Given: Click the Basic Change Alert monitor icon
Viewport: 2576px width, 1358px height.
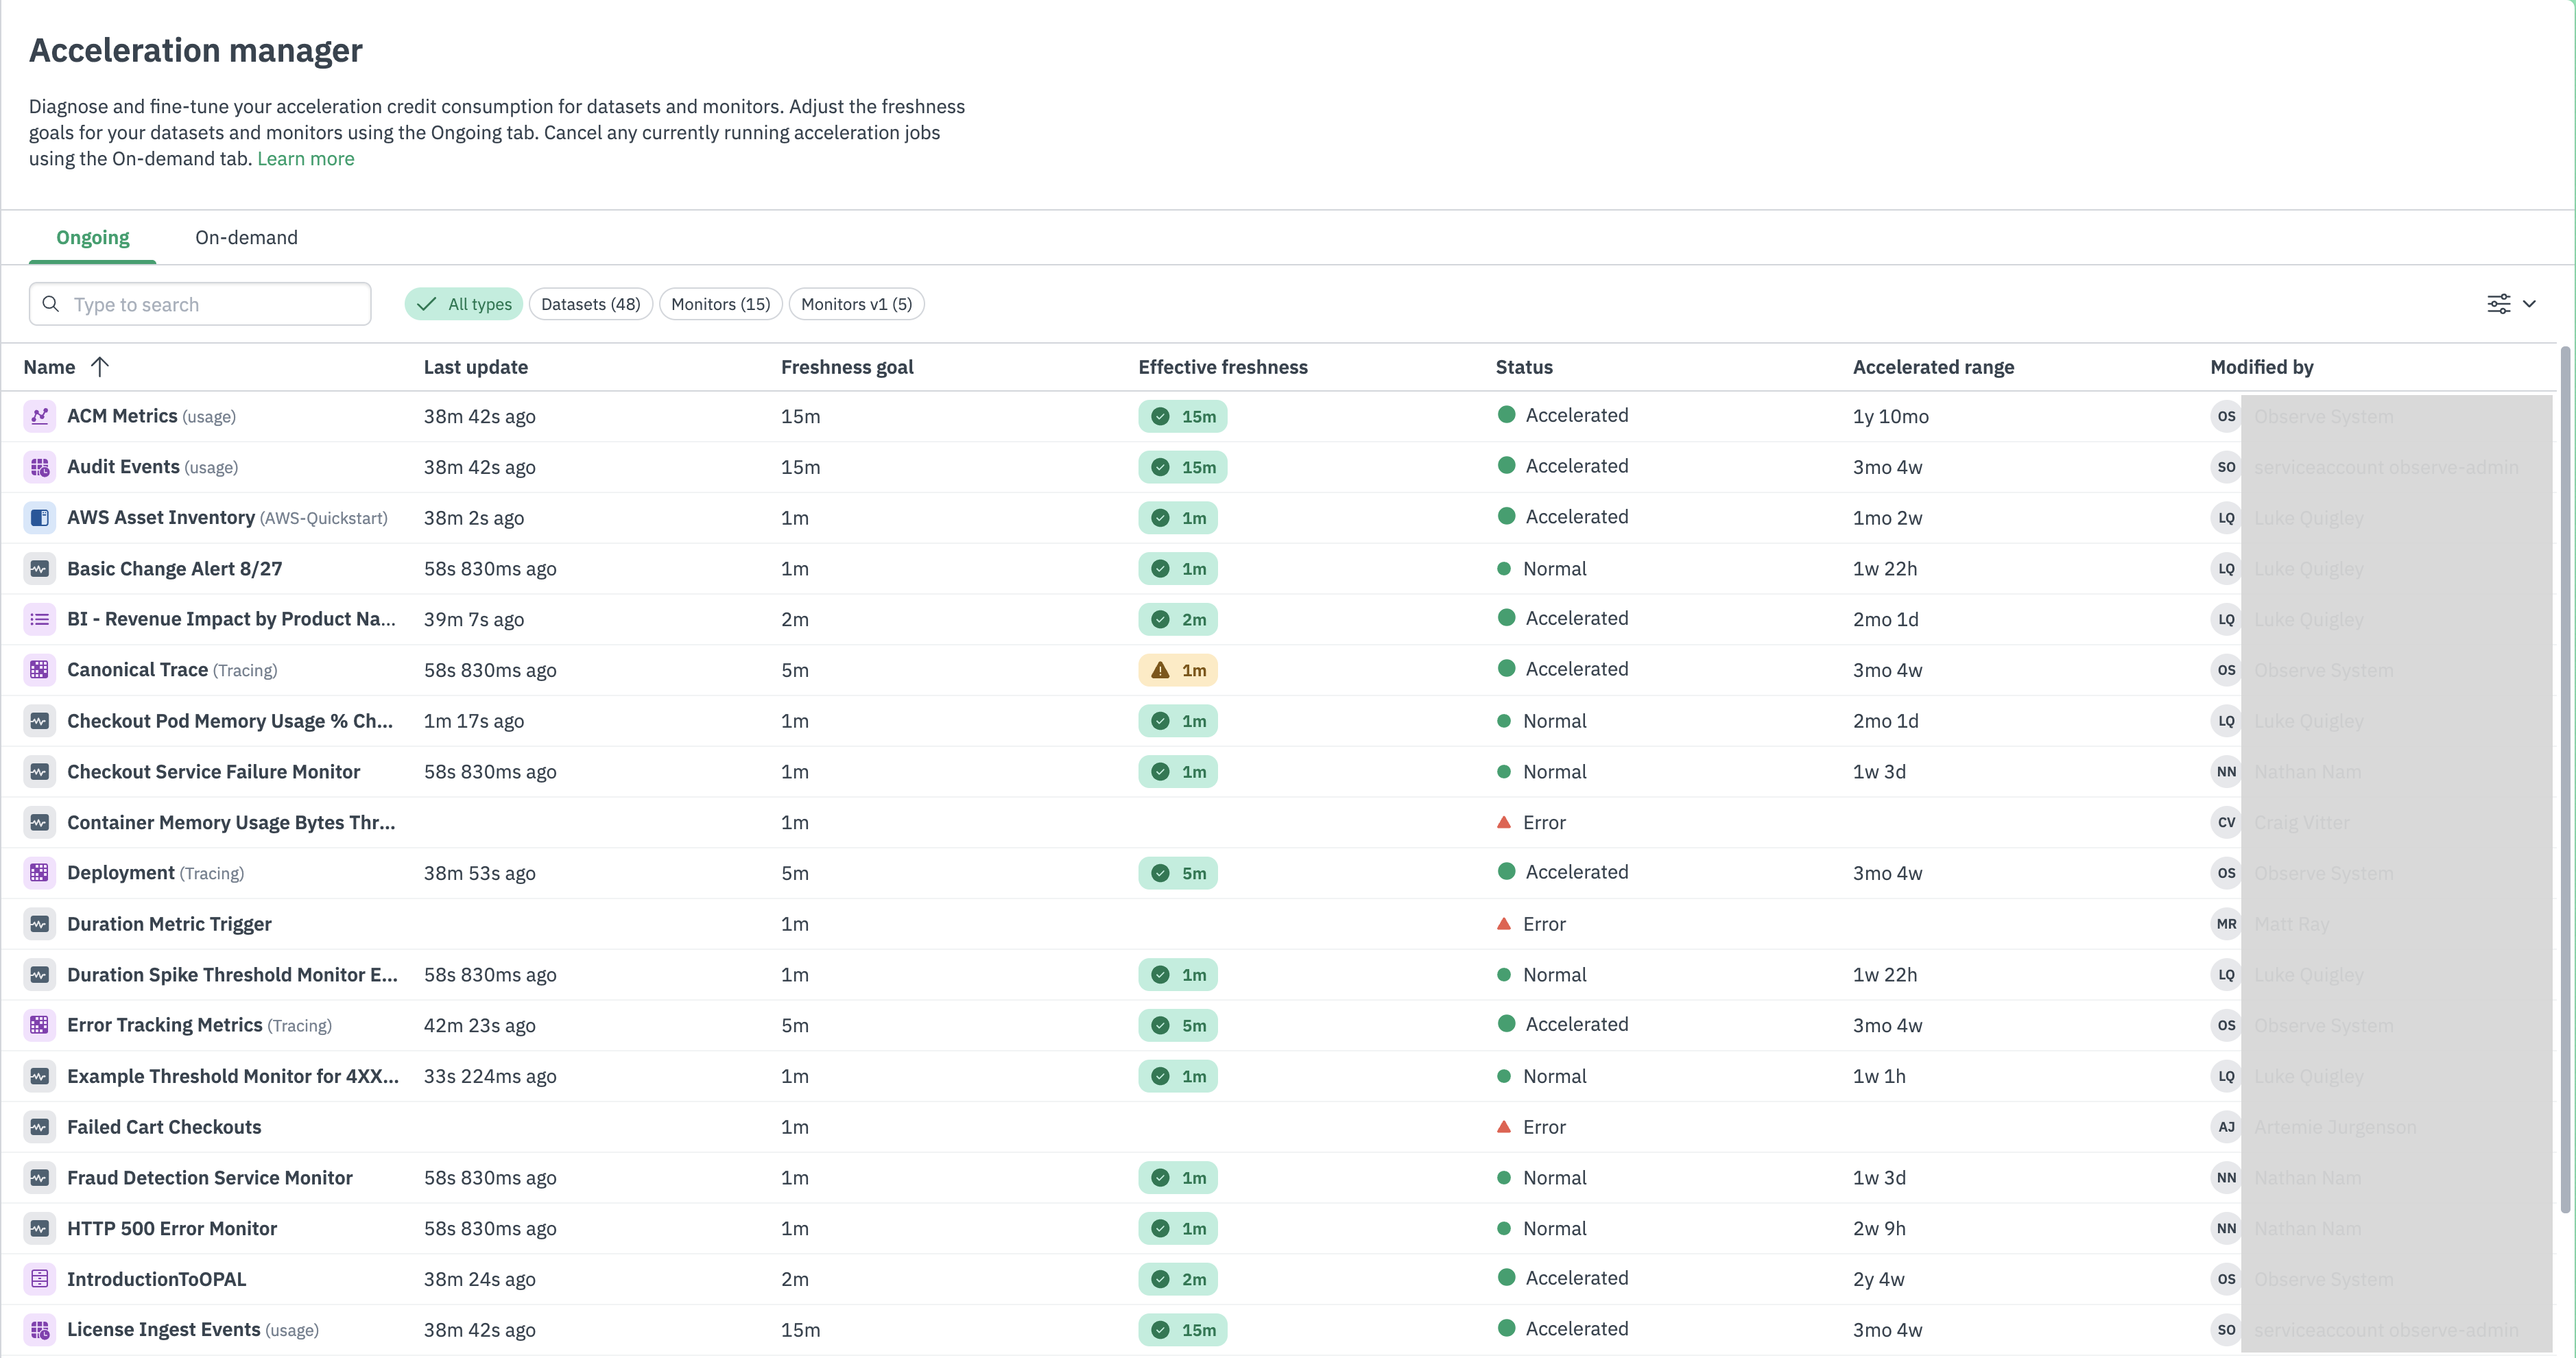Looking at the screenshot, I should [x=39, y=569].
